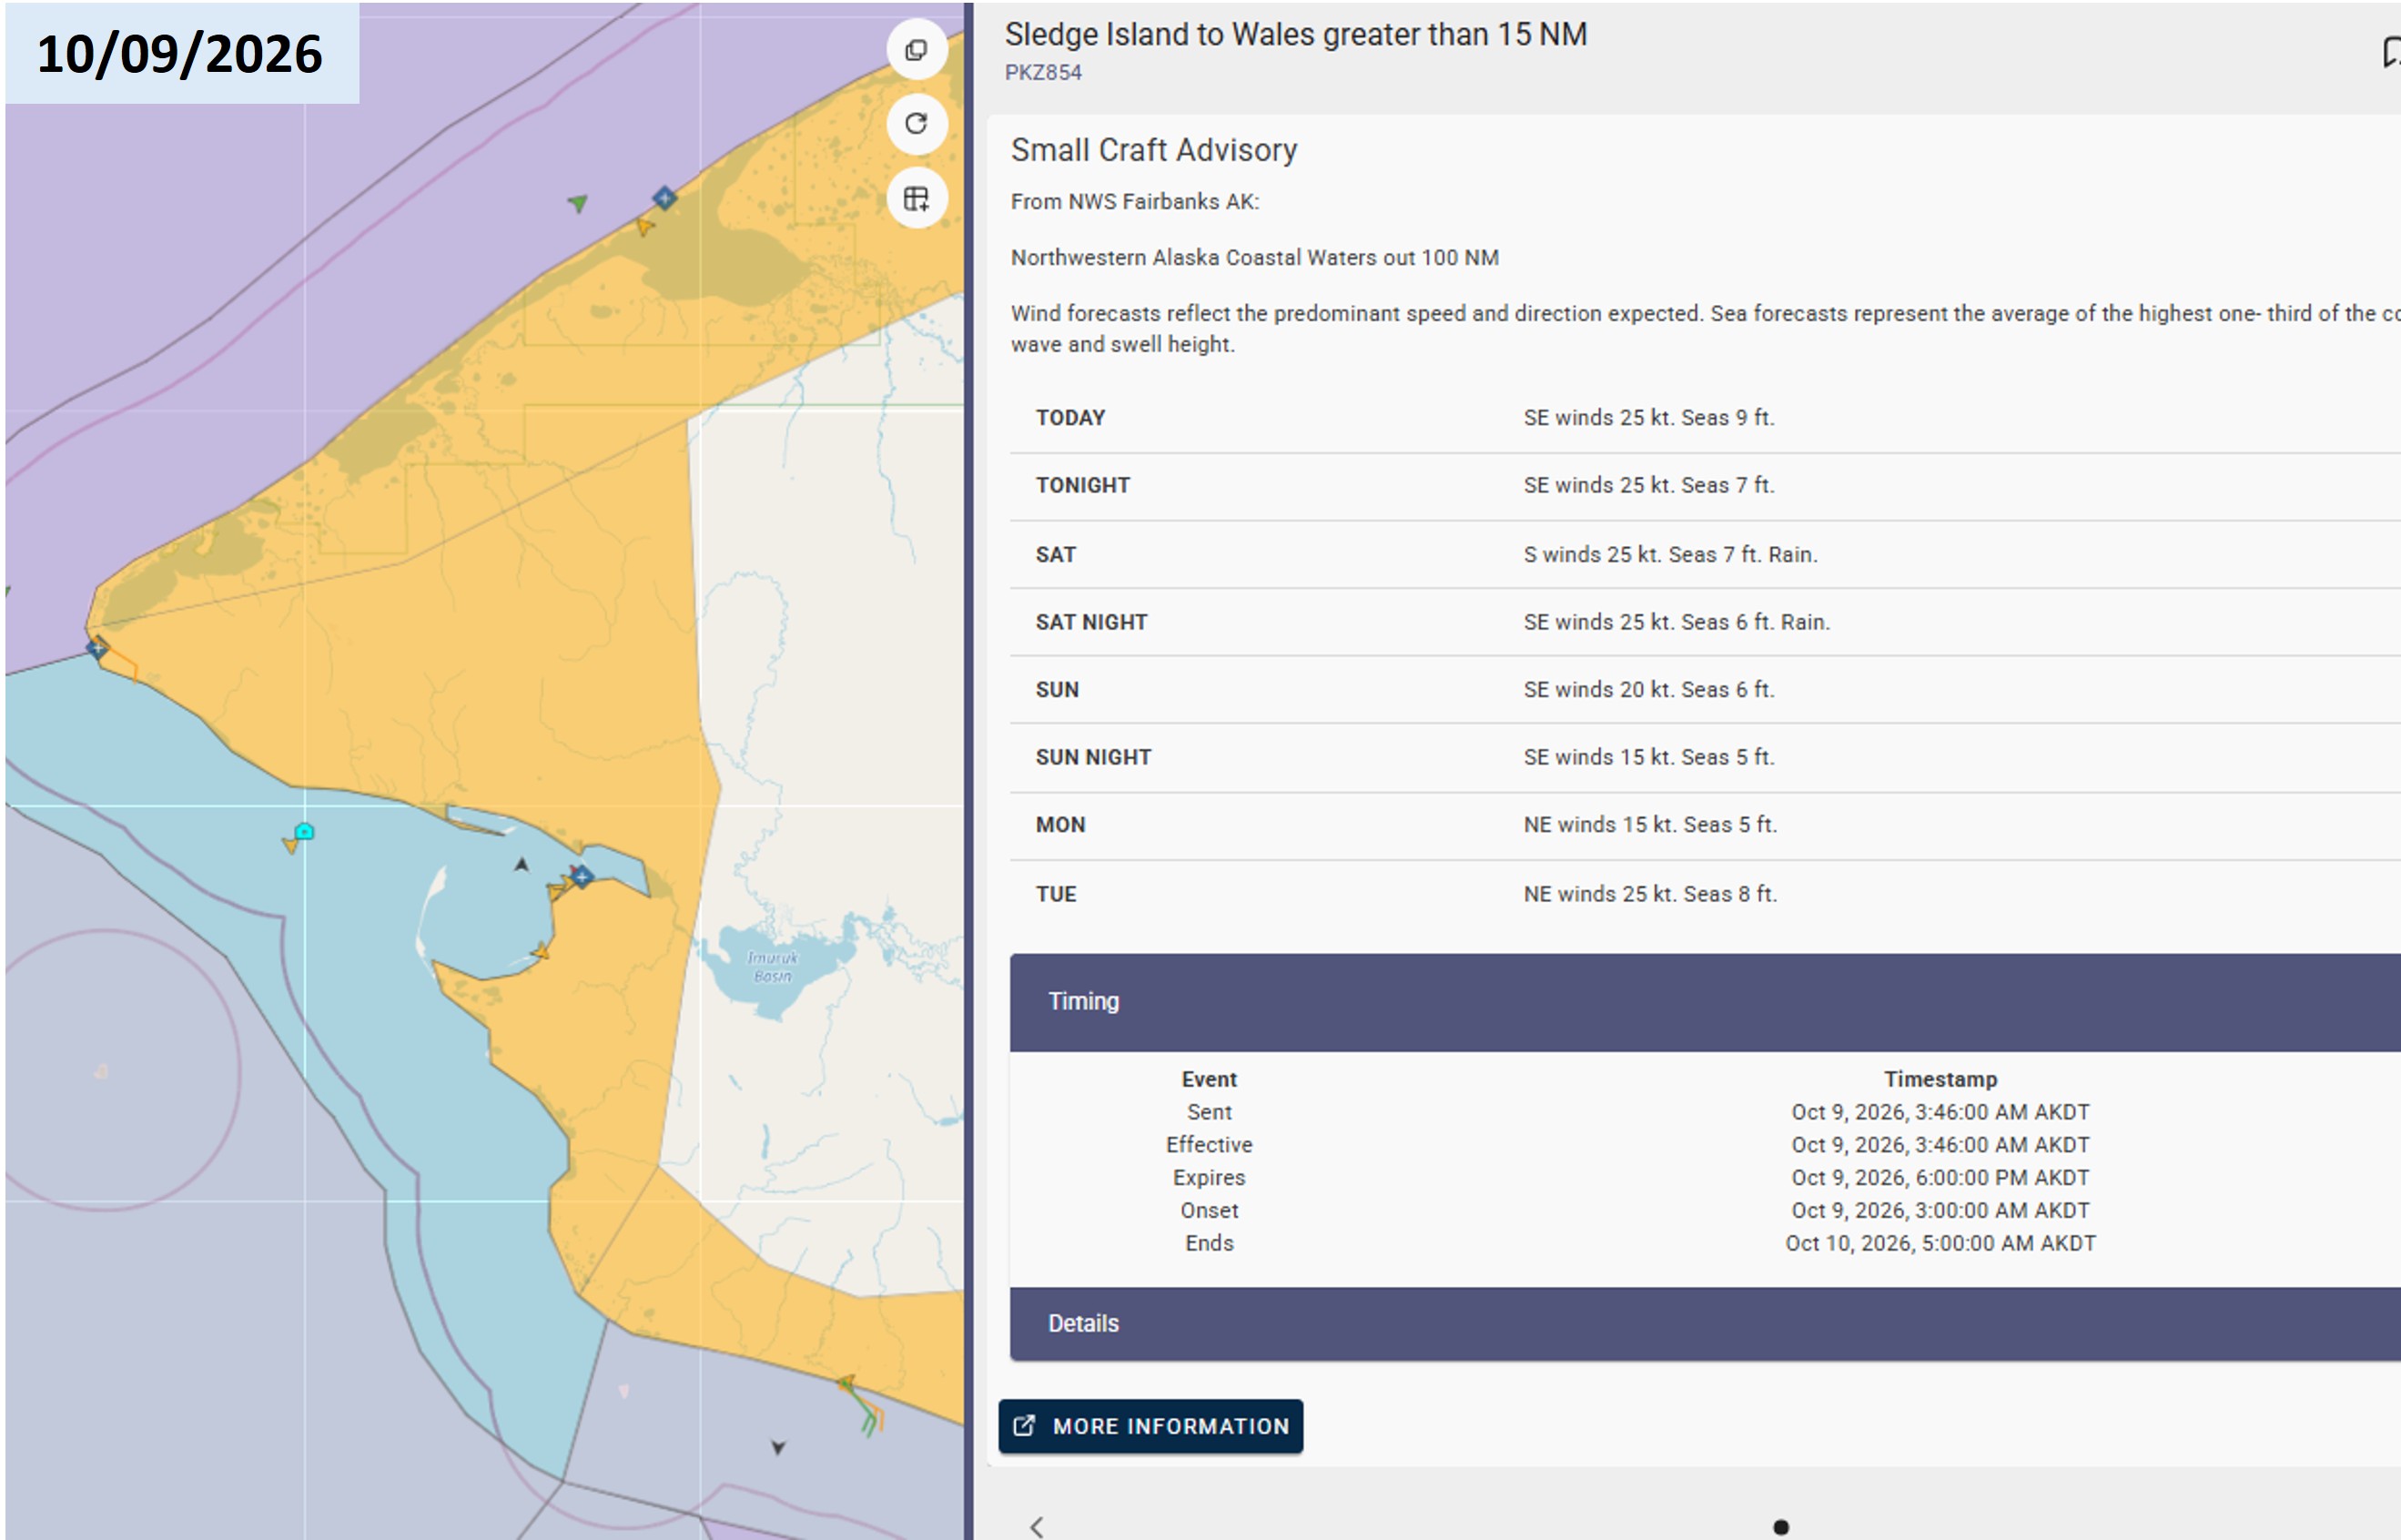Collapse the Timing section header
2401x1540 pixels.
coord(1705,1001)
